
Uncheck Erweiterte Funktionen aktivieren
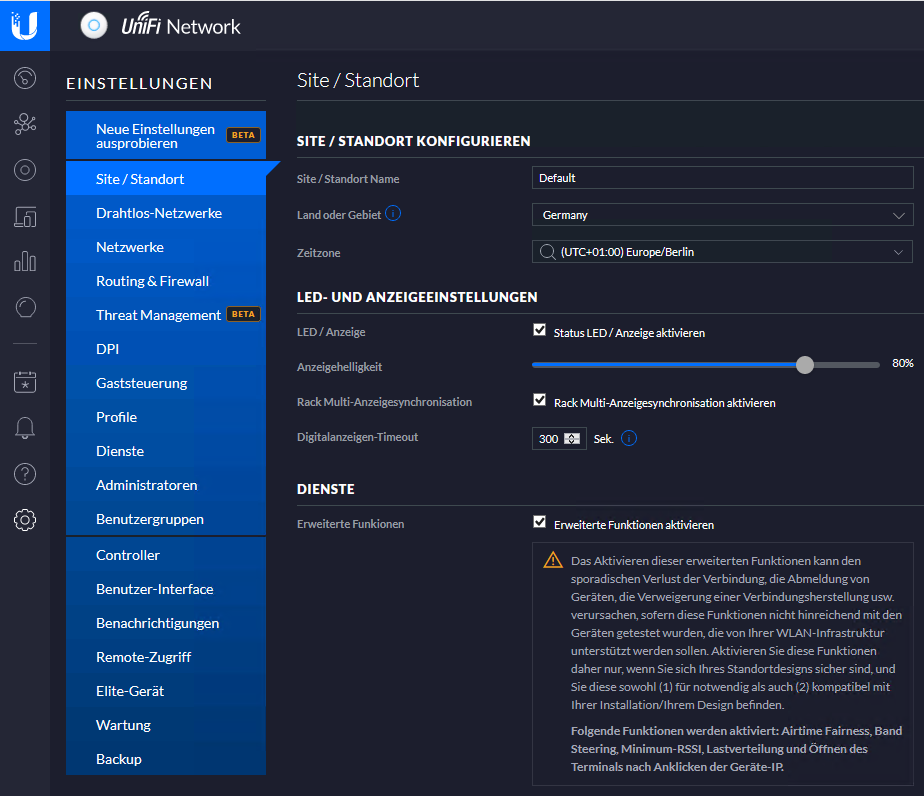click(540, 523)
